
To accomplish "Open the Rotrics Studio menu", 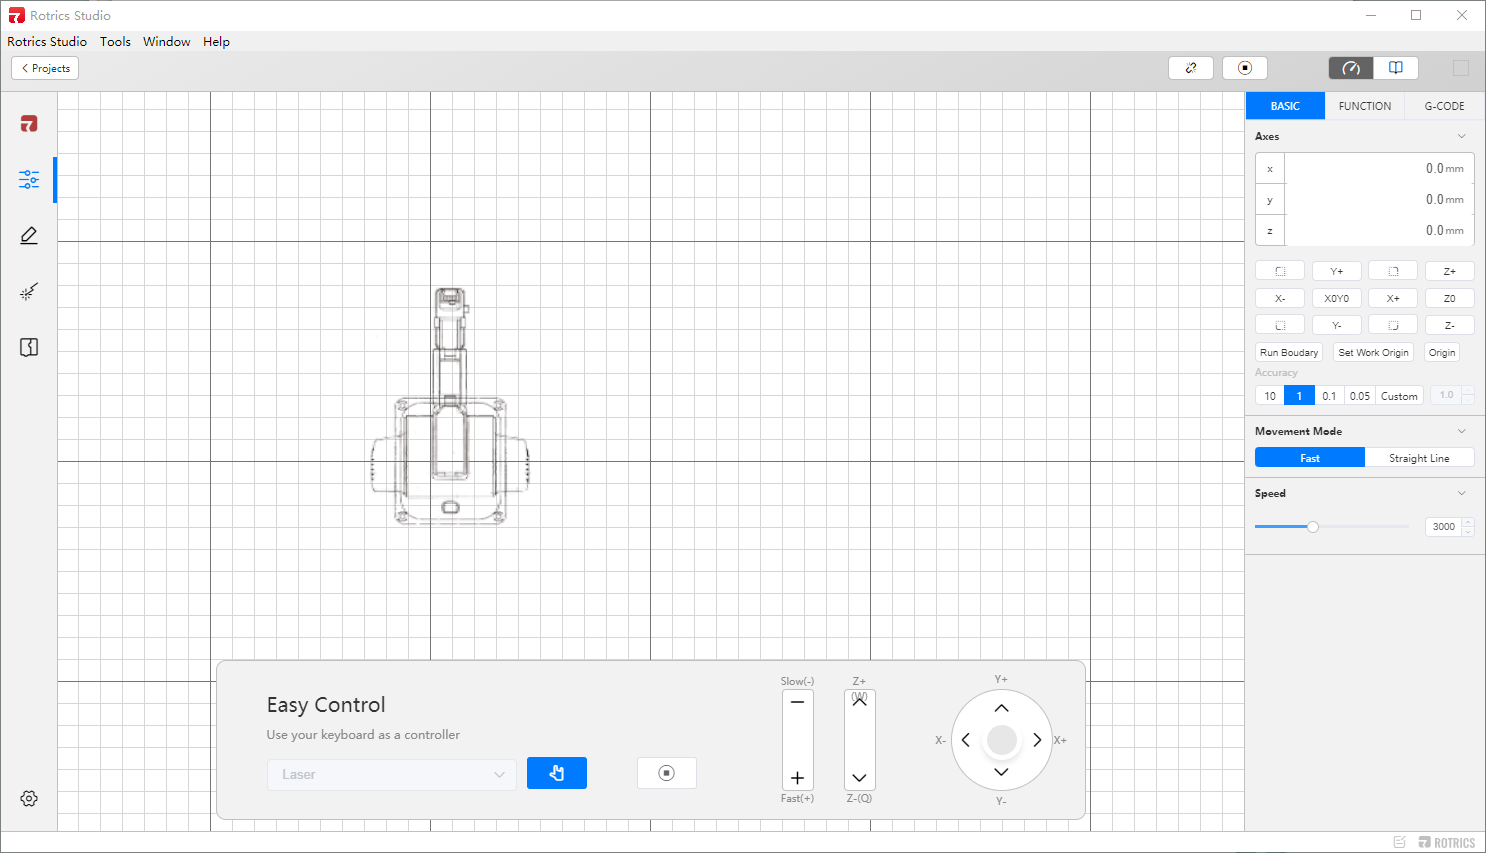I will (x=47, y=41).
